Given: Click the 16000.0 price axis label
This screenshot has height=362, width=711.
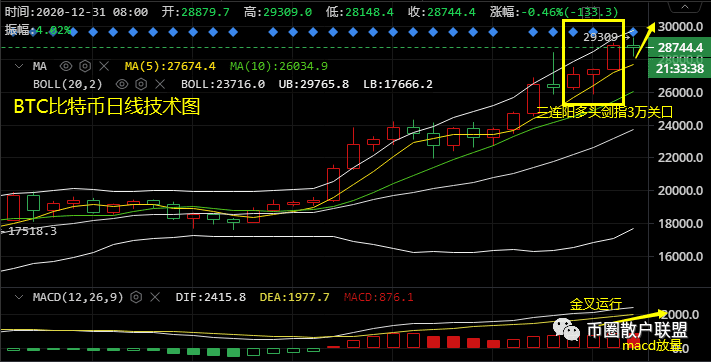Looking at the screenshot, I should (x=680, y=256).
